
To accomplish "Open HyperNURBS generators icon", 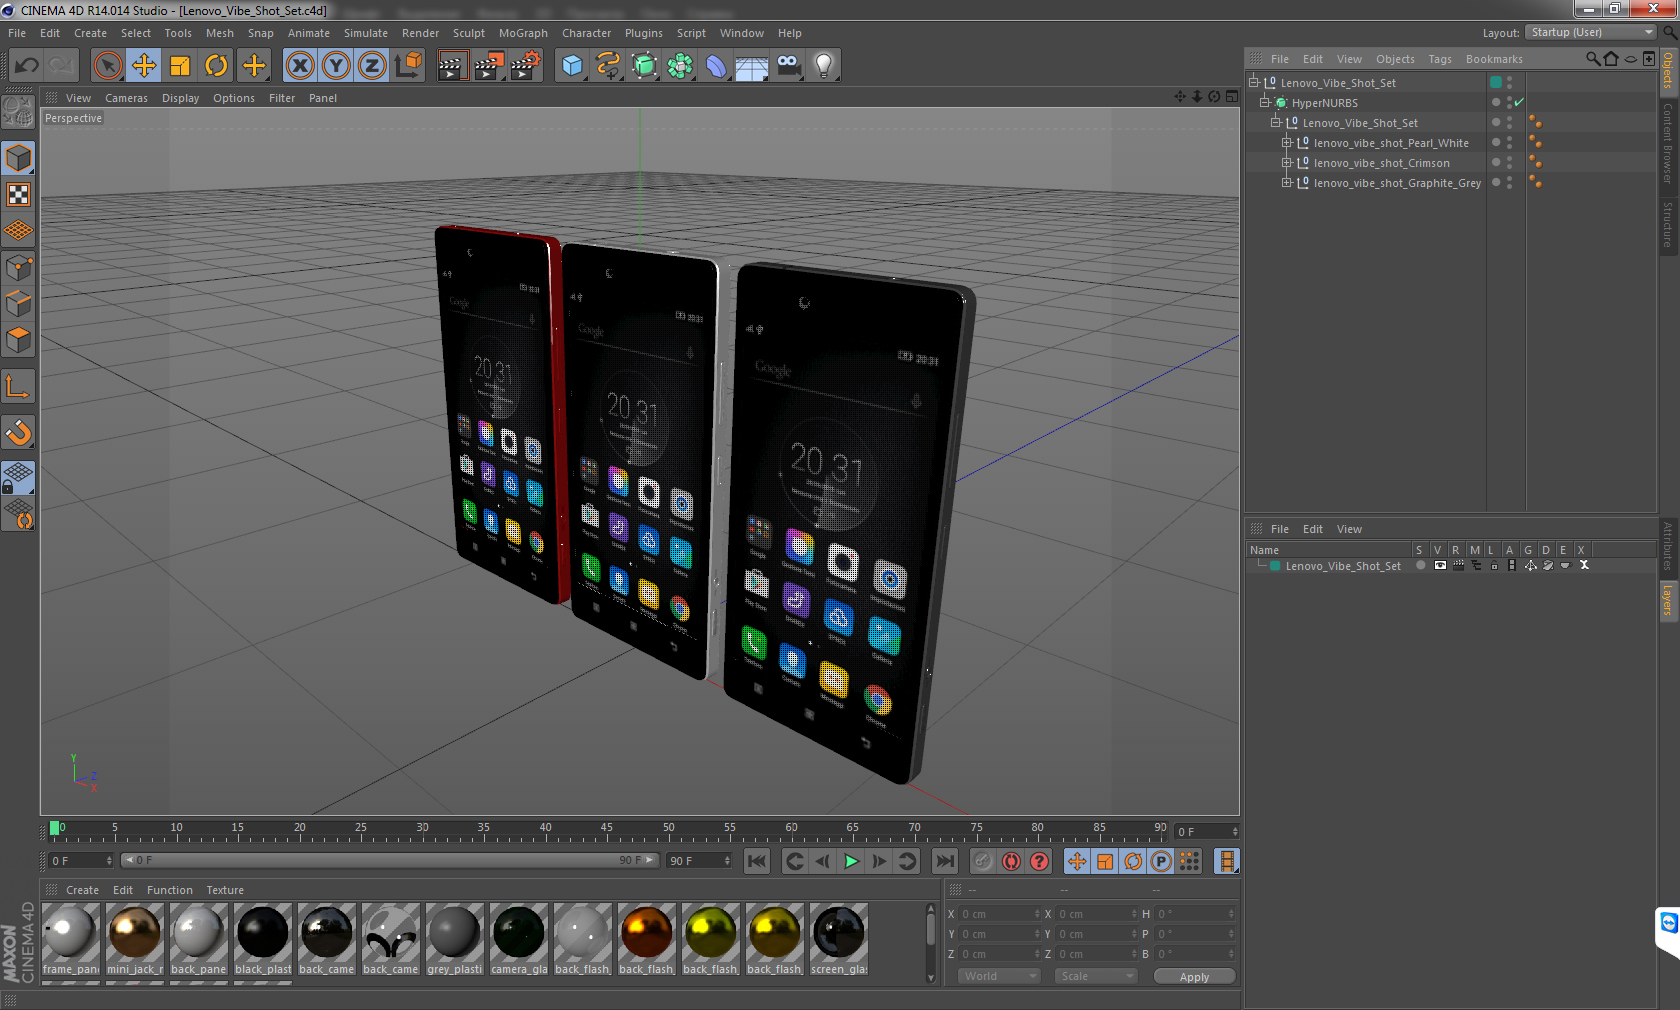I will (x=644, y=66).
